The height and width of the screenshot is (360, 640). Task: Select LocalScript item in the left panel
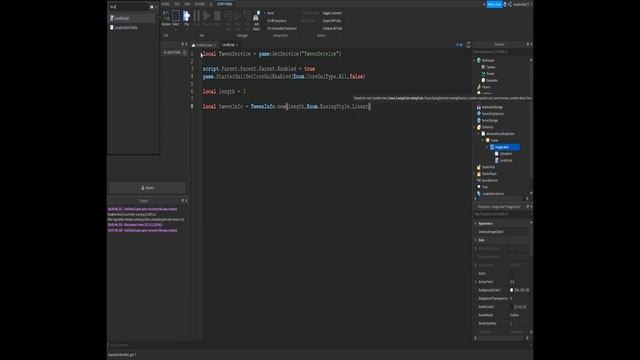132,18
